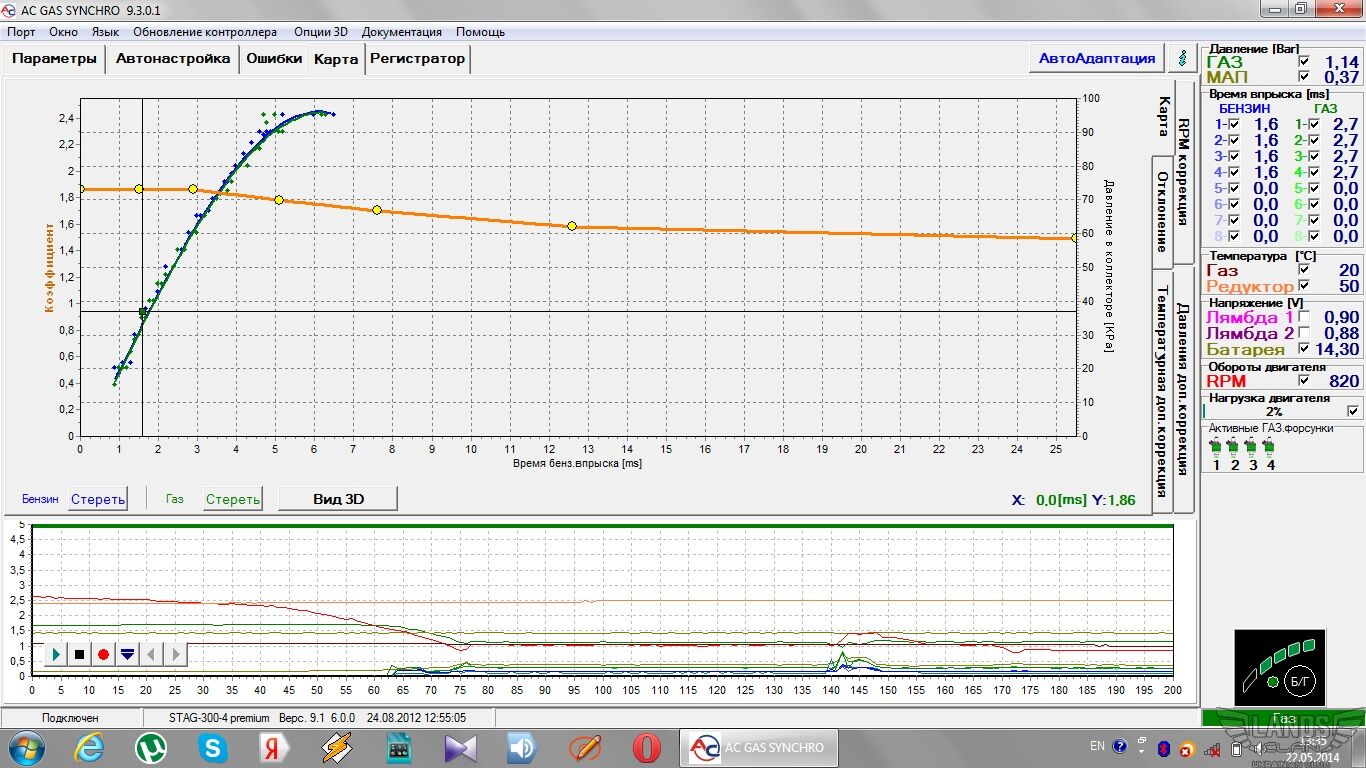Enable the Лямбда 1 checkbox
1366x768 pixels.
(1304, 318)
